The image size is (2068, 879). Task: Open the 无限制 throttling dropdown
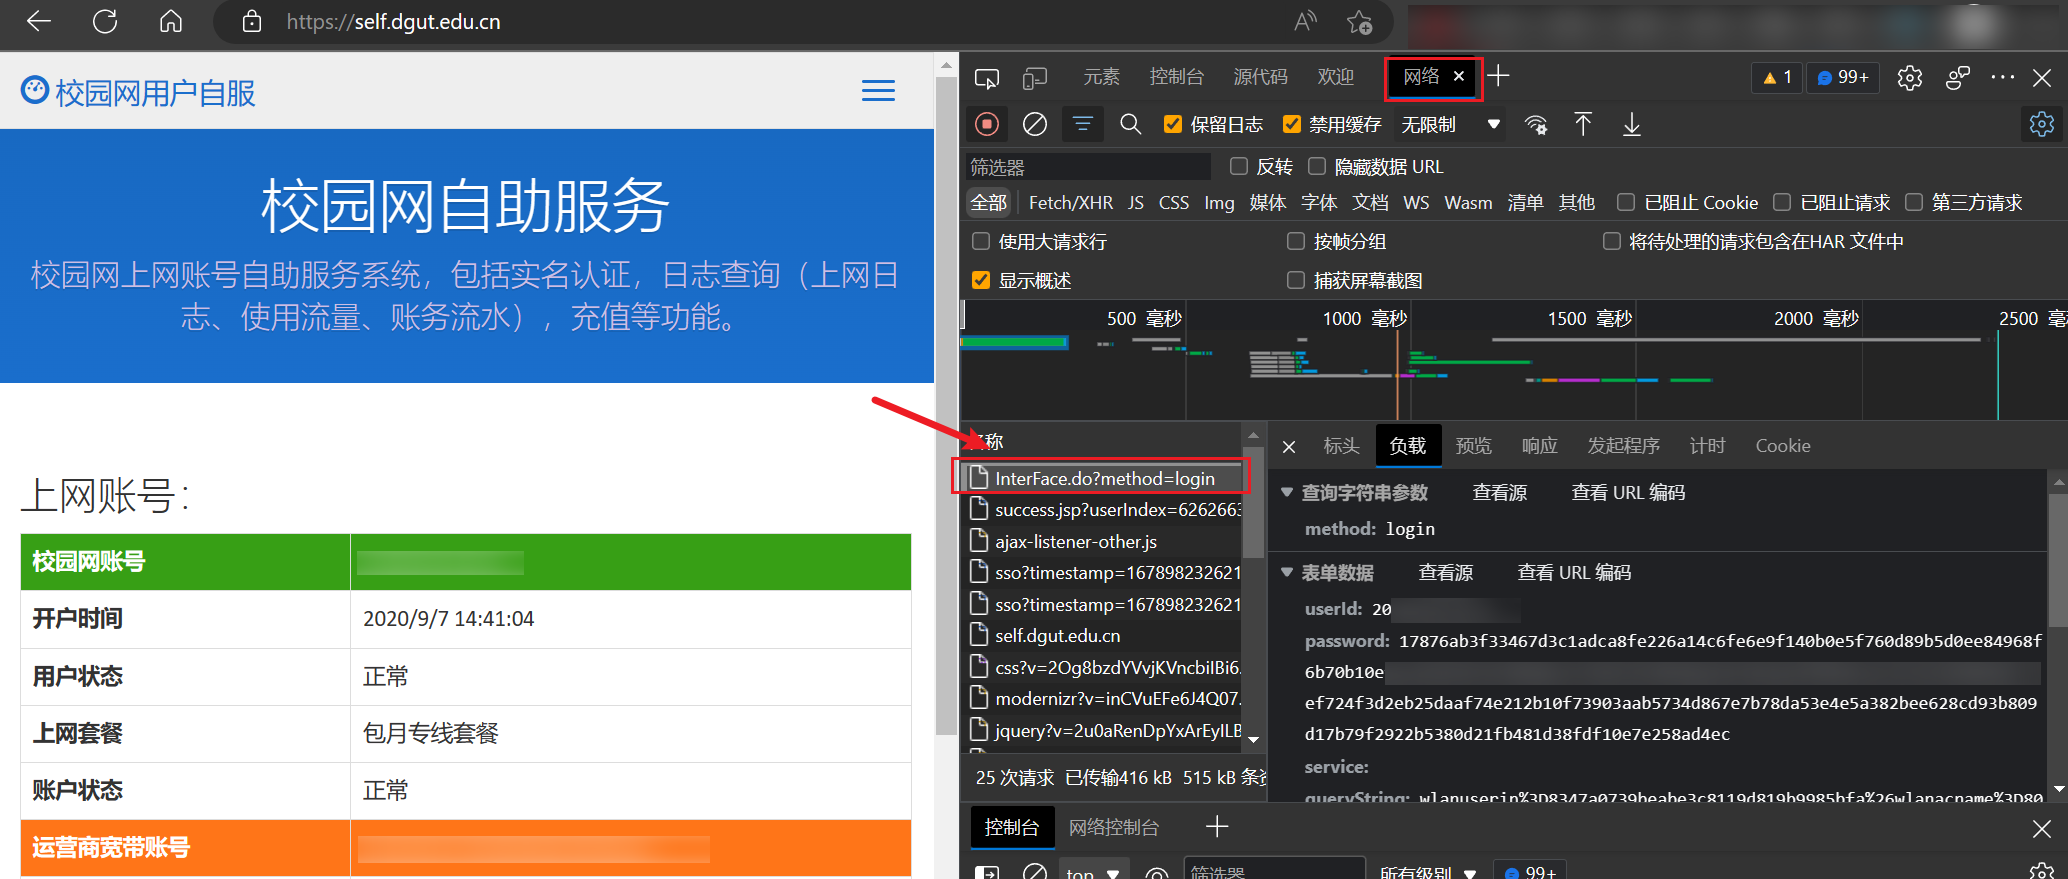point(1450,124)
